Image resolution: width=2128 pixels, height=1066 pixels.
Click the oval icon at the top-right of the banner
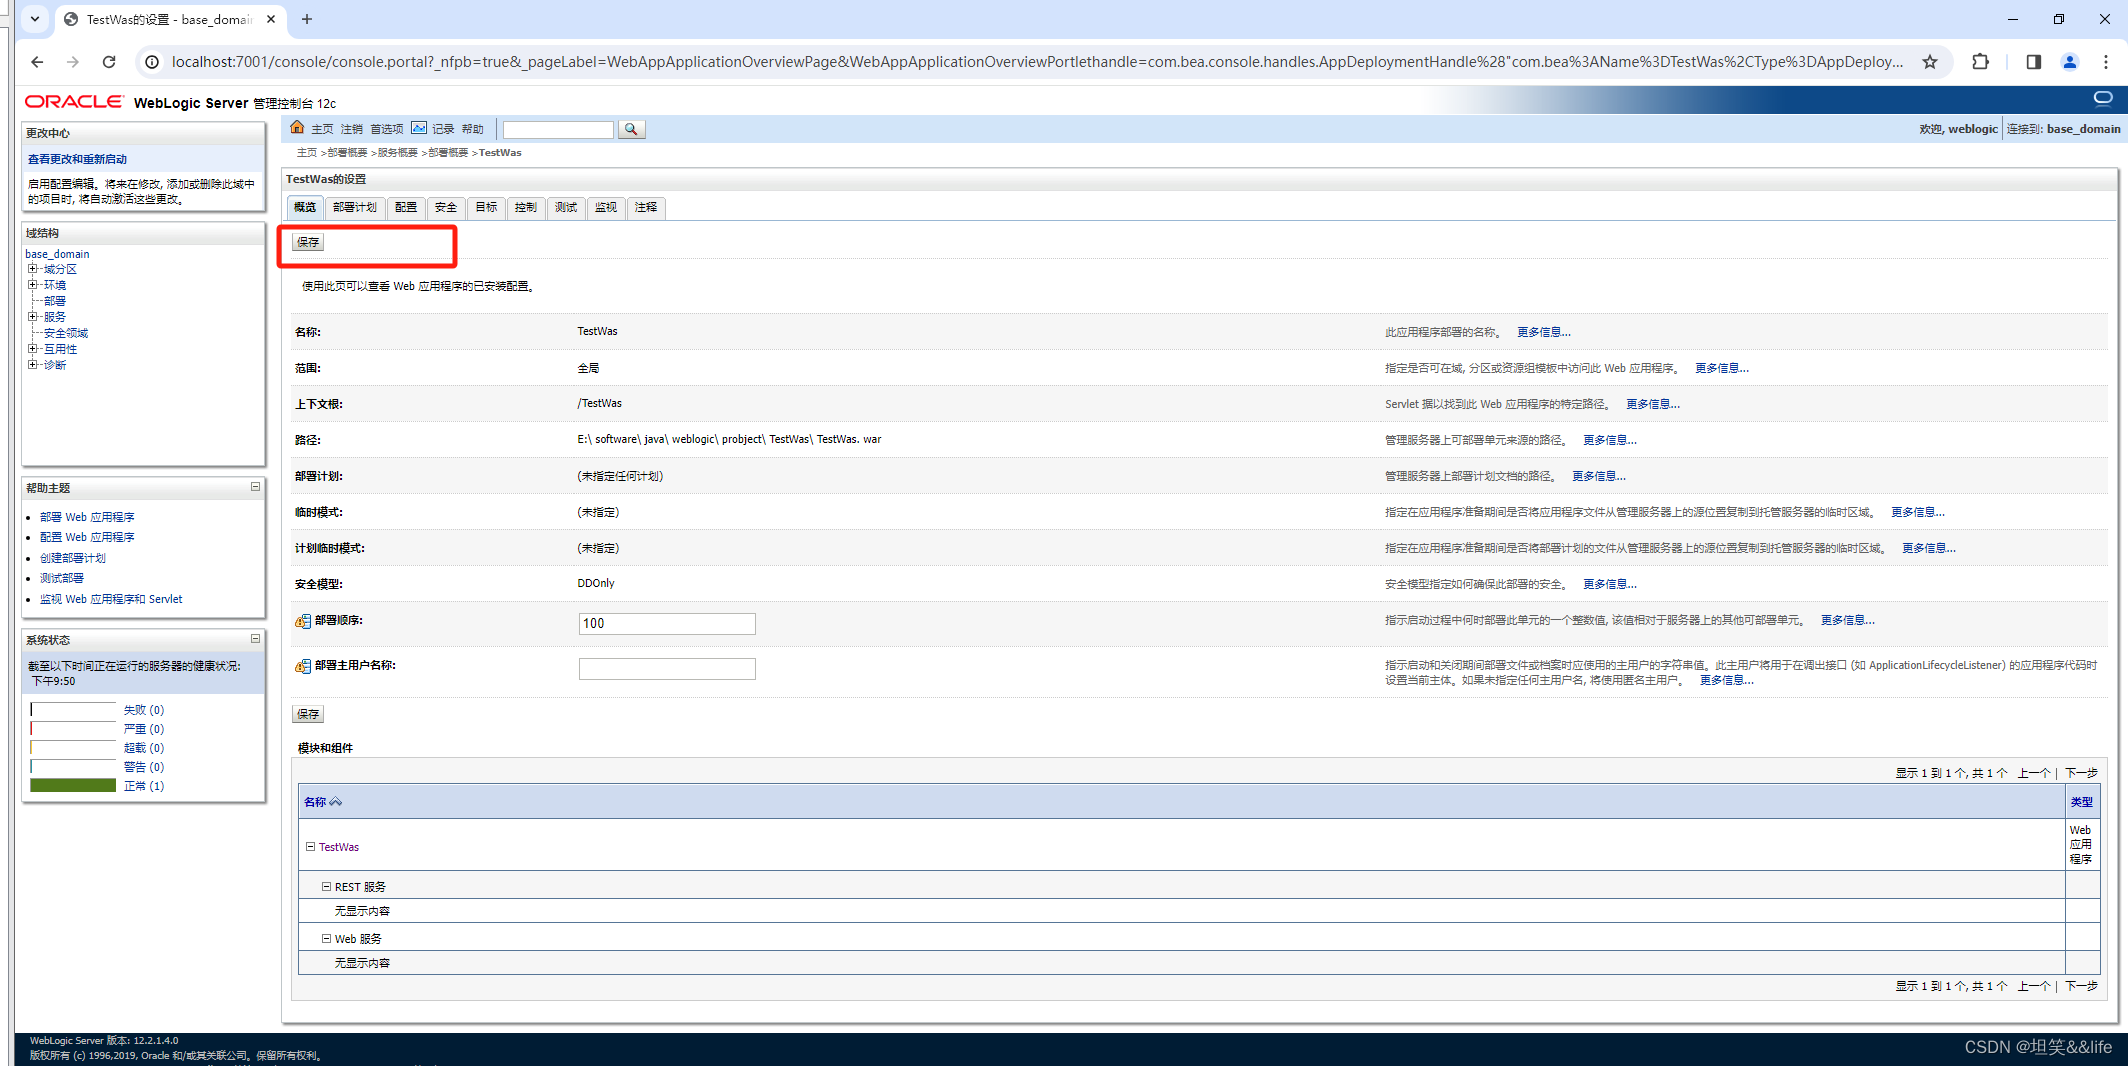2103,98
